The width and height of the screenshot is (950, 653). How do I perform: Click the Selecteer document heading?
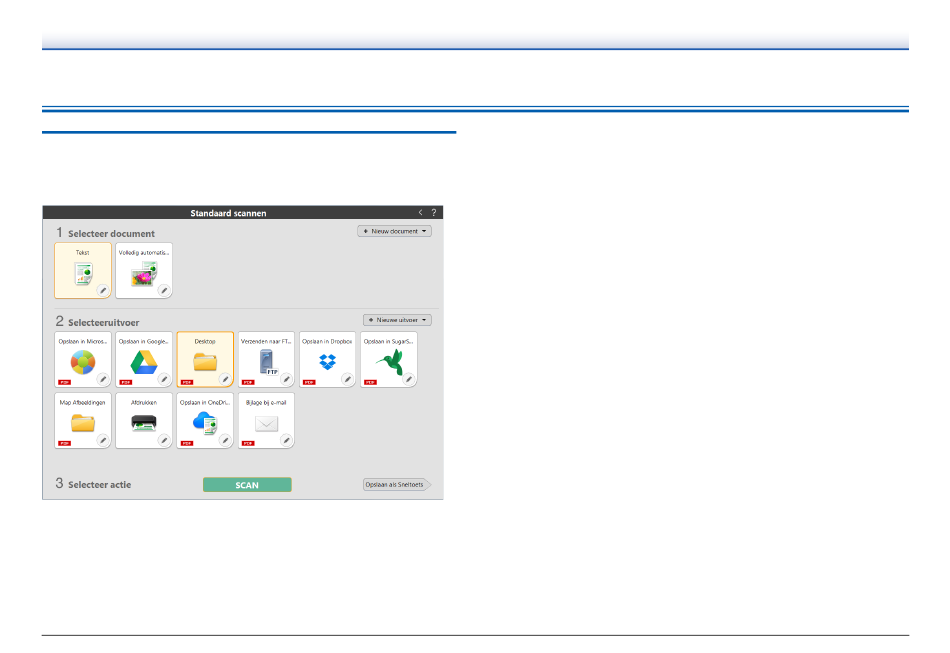(x=111, y=234)
